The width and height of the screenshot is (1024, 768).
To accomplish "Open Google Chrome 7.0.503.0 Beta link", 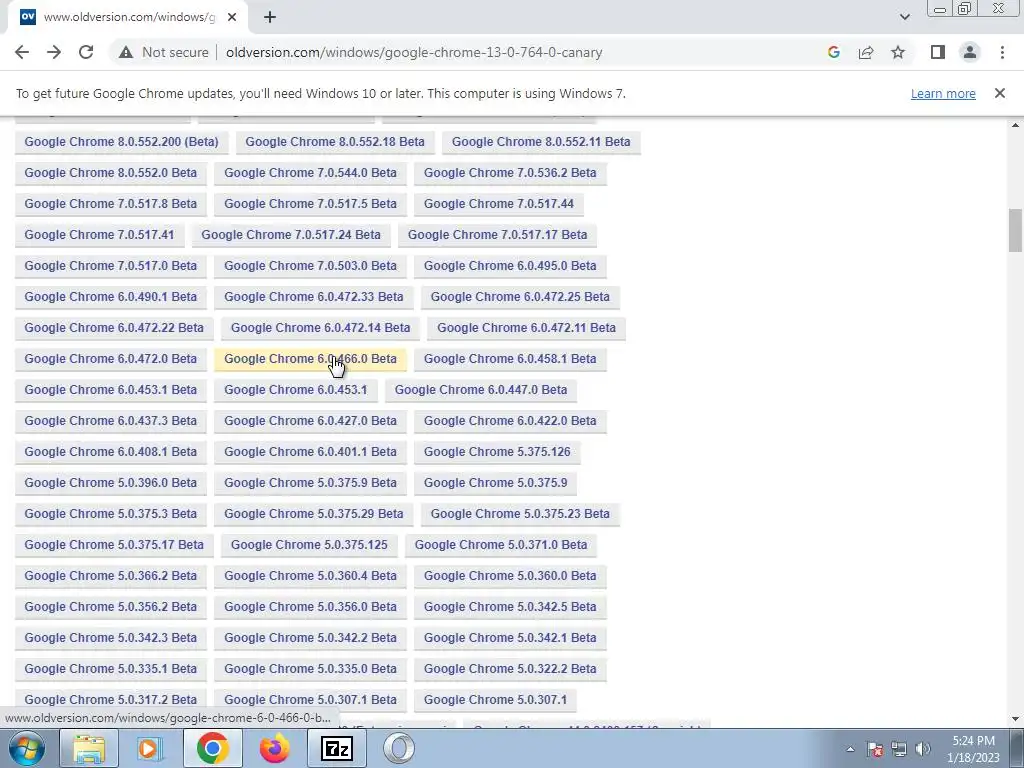I will click(310, 266).
